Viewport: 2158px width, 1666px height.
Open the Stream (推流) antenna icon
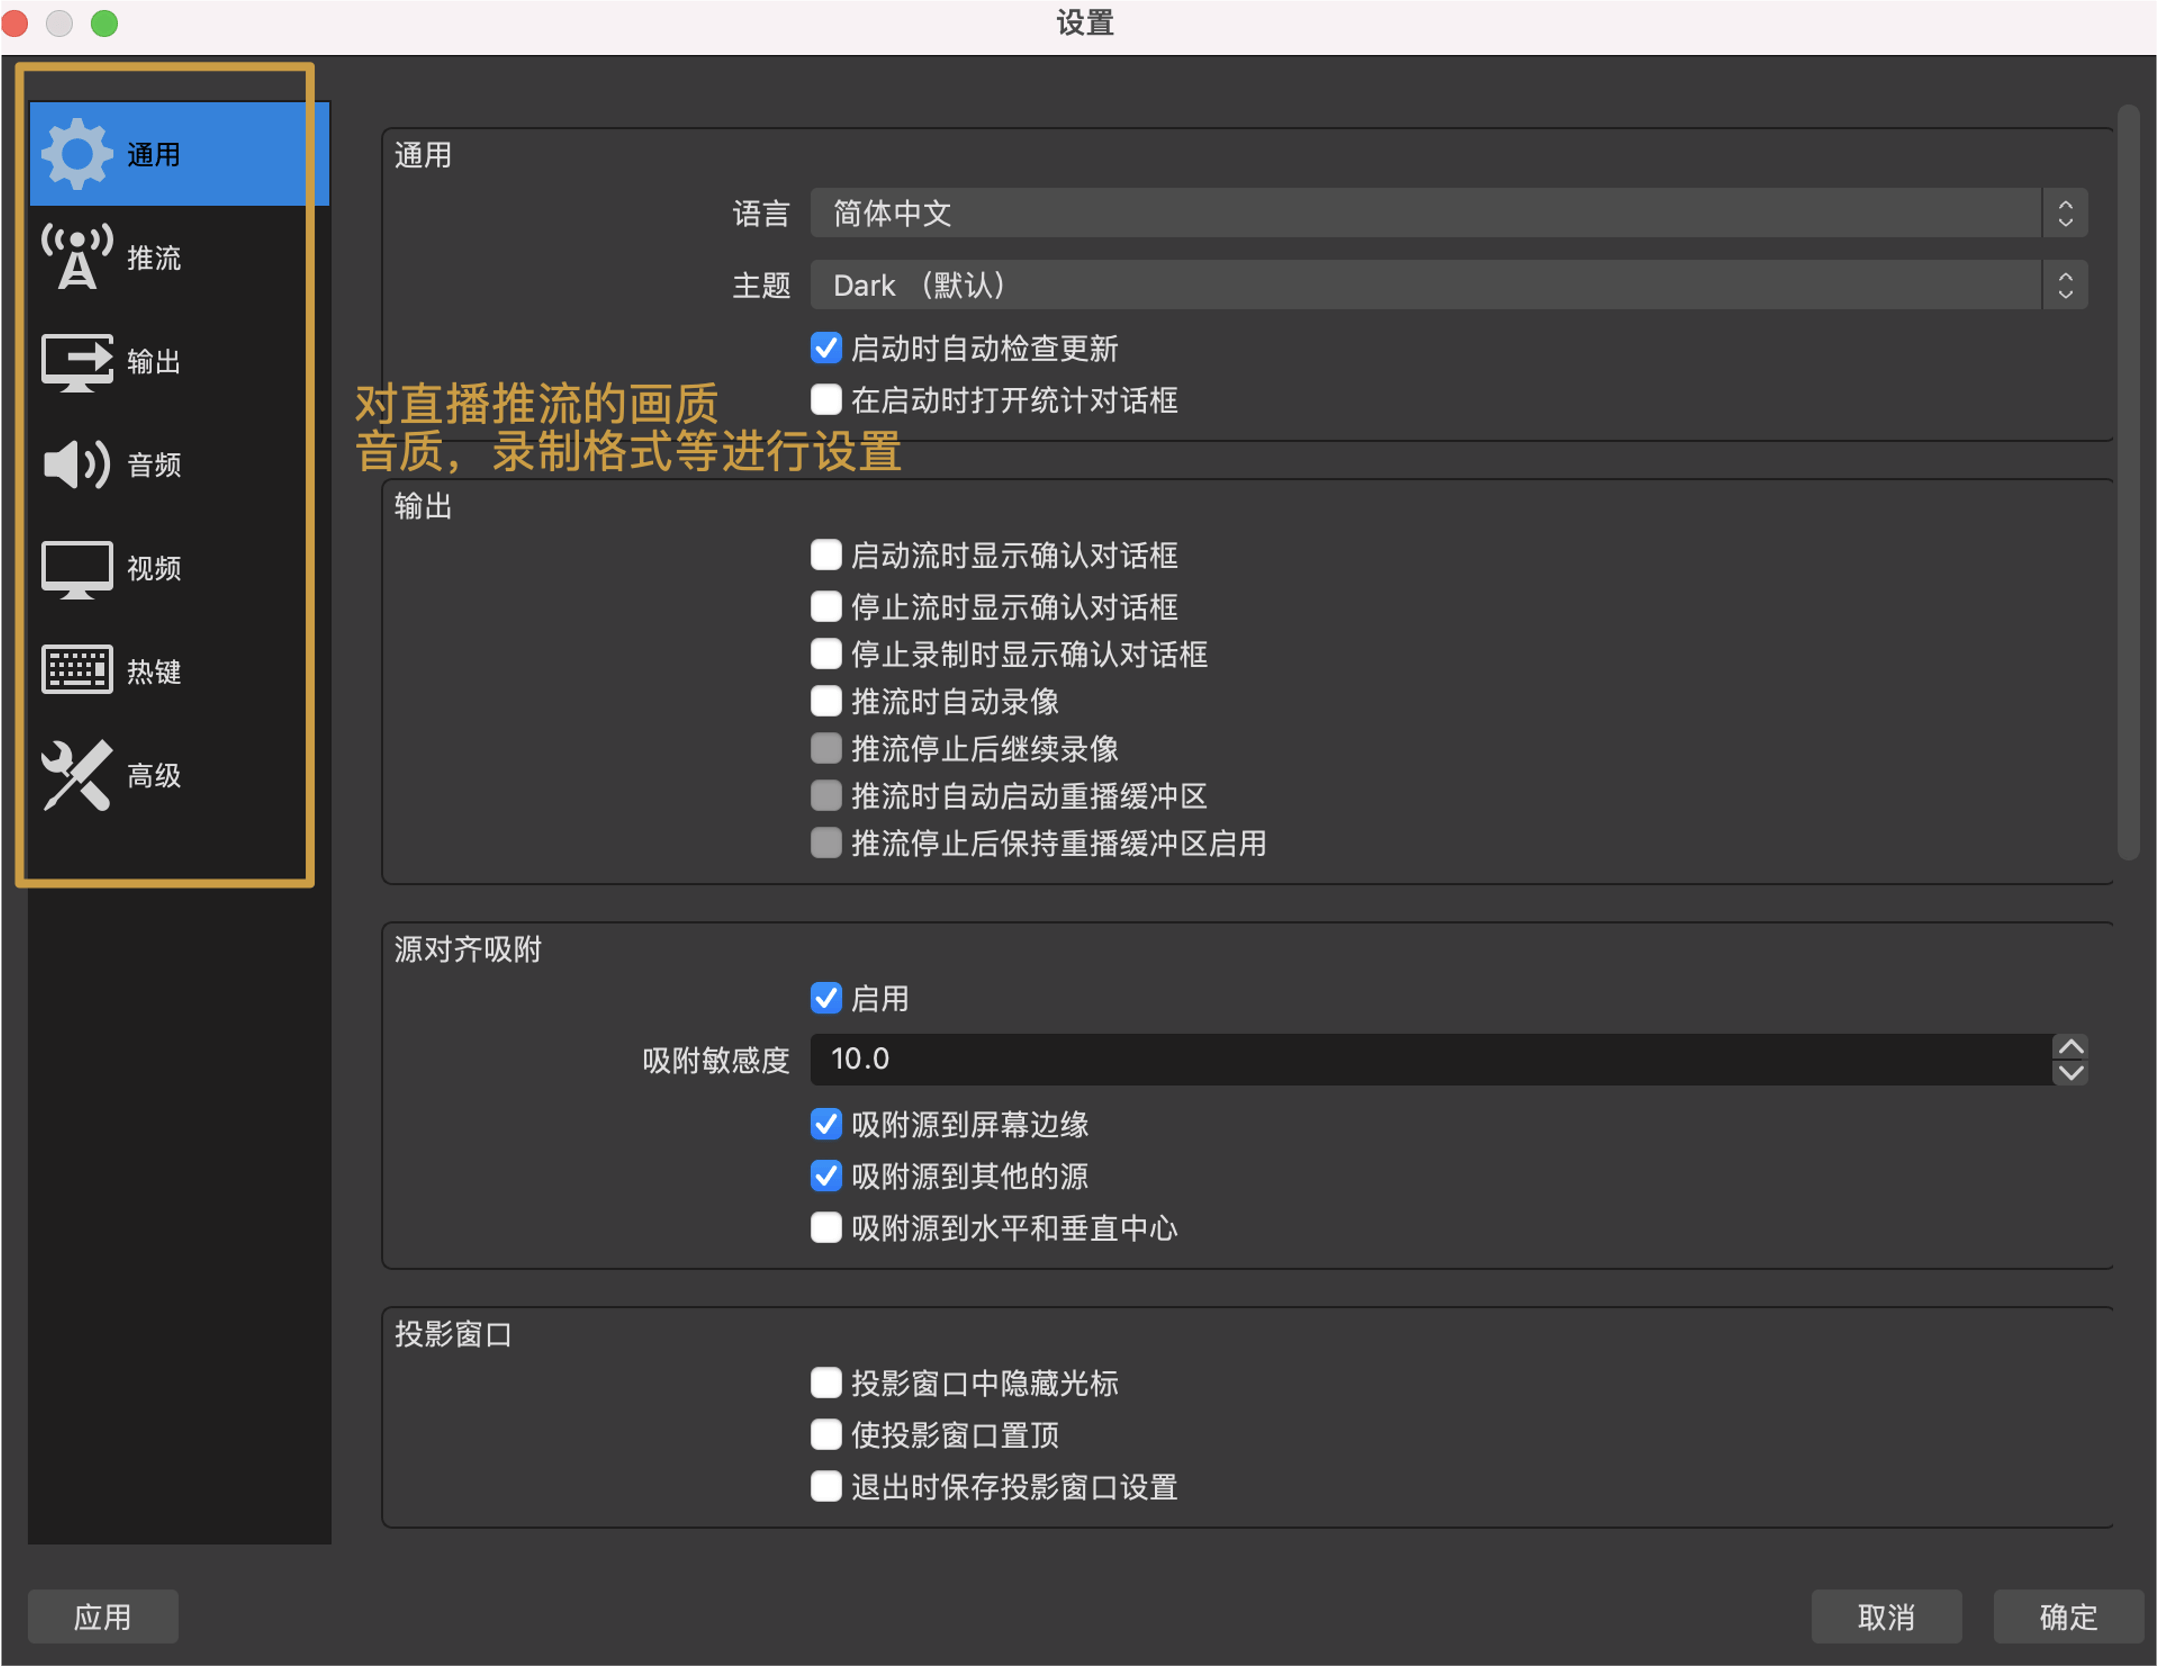coord(76,257)
